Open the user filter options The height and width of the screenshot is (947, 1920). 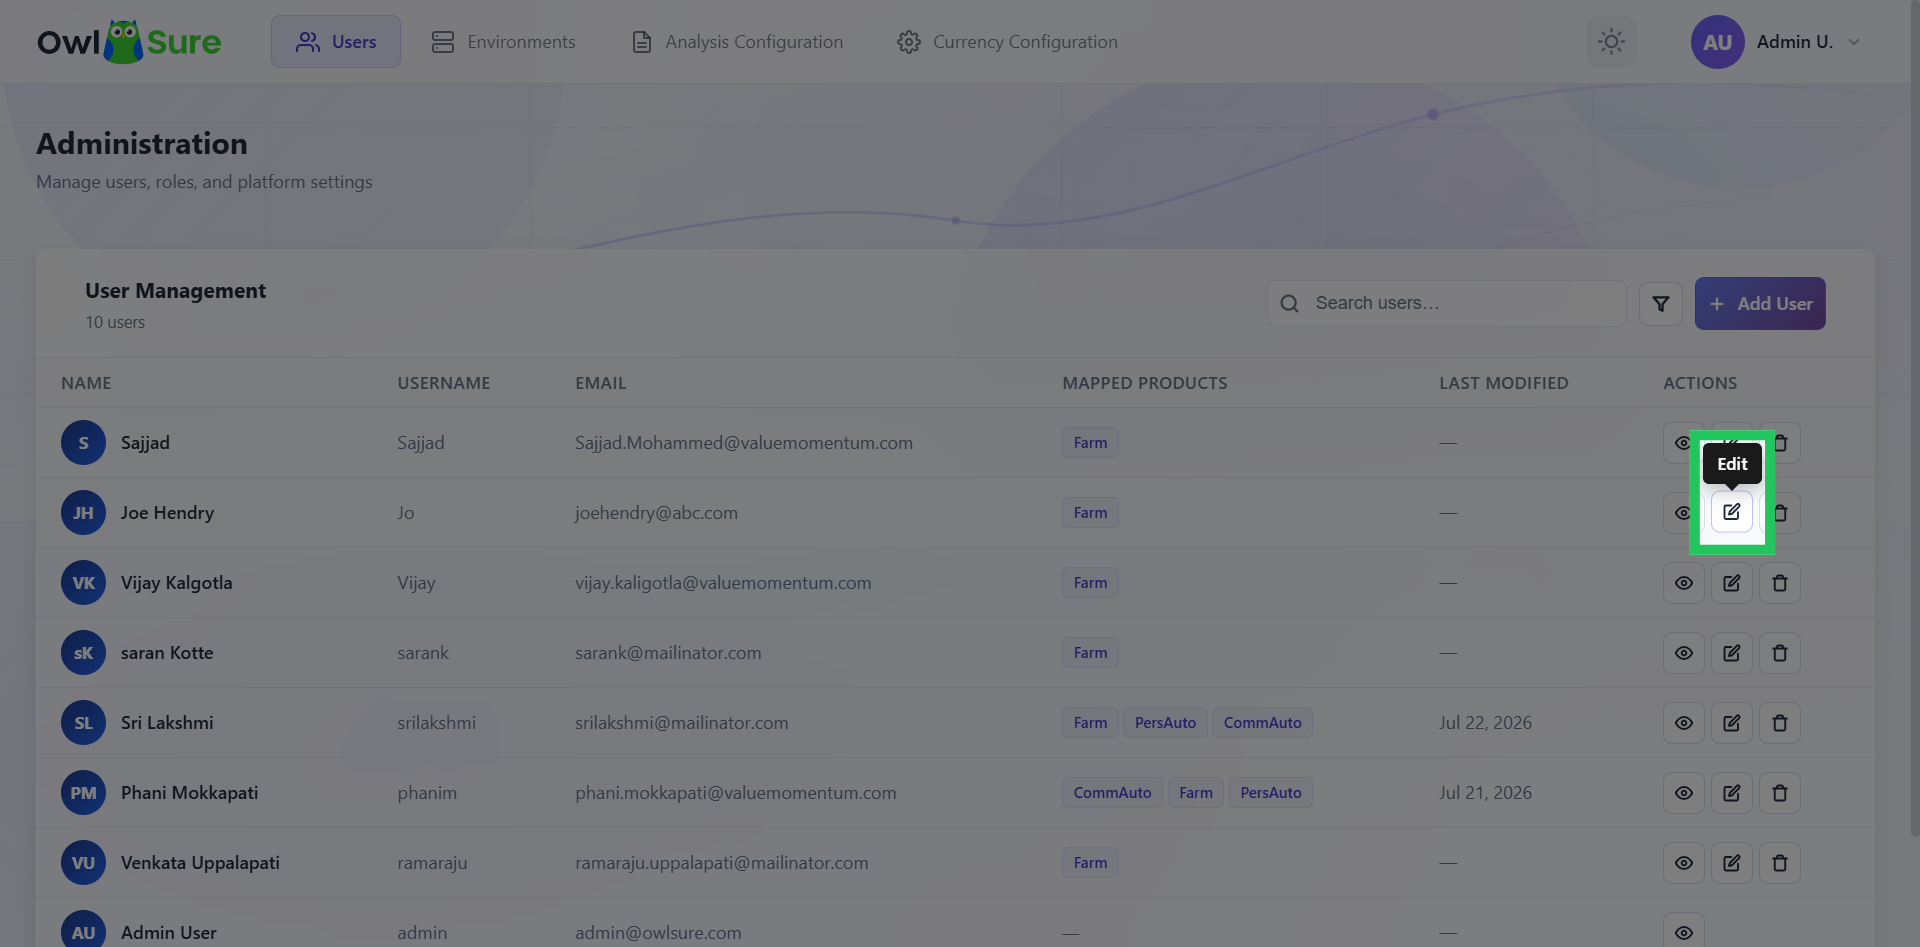tap(1660, 304)
